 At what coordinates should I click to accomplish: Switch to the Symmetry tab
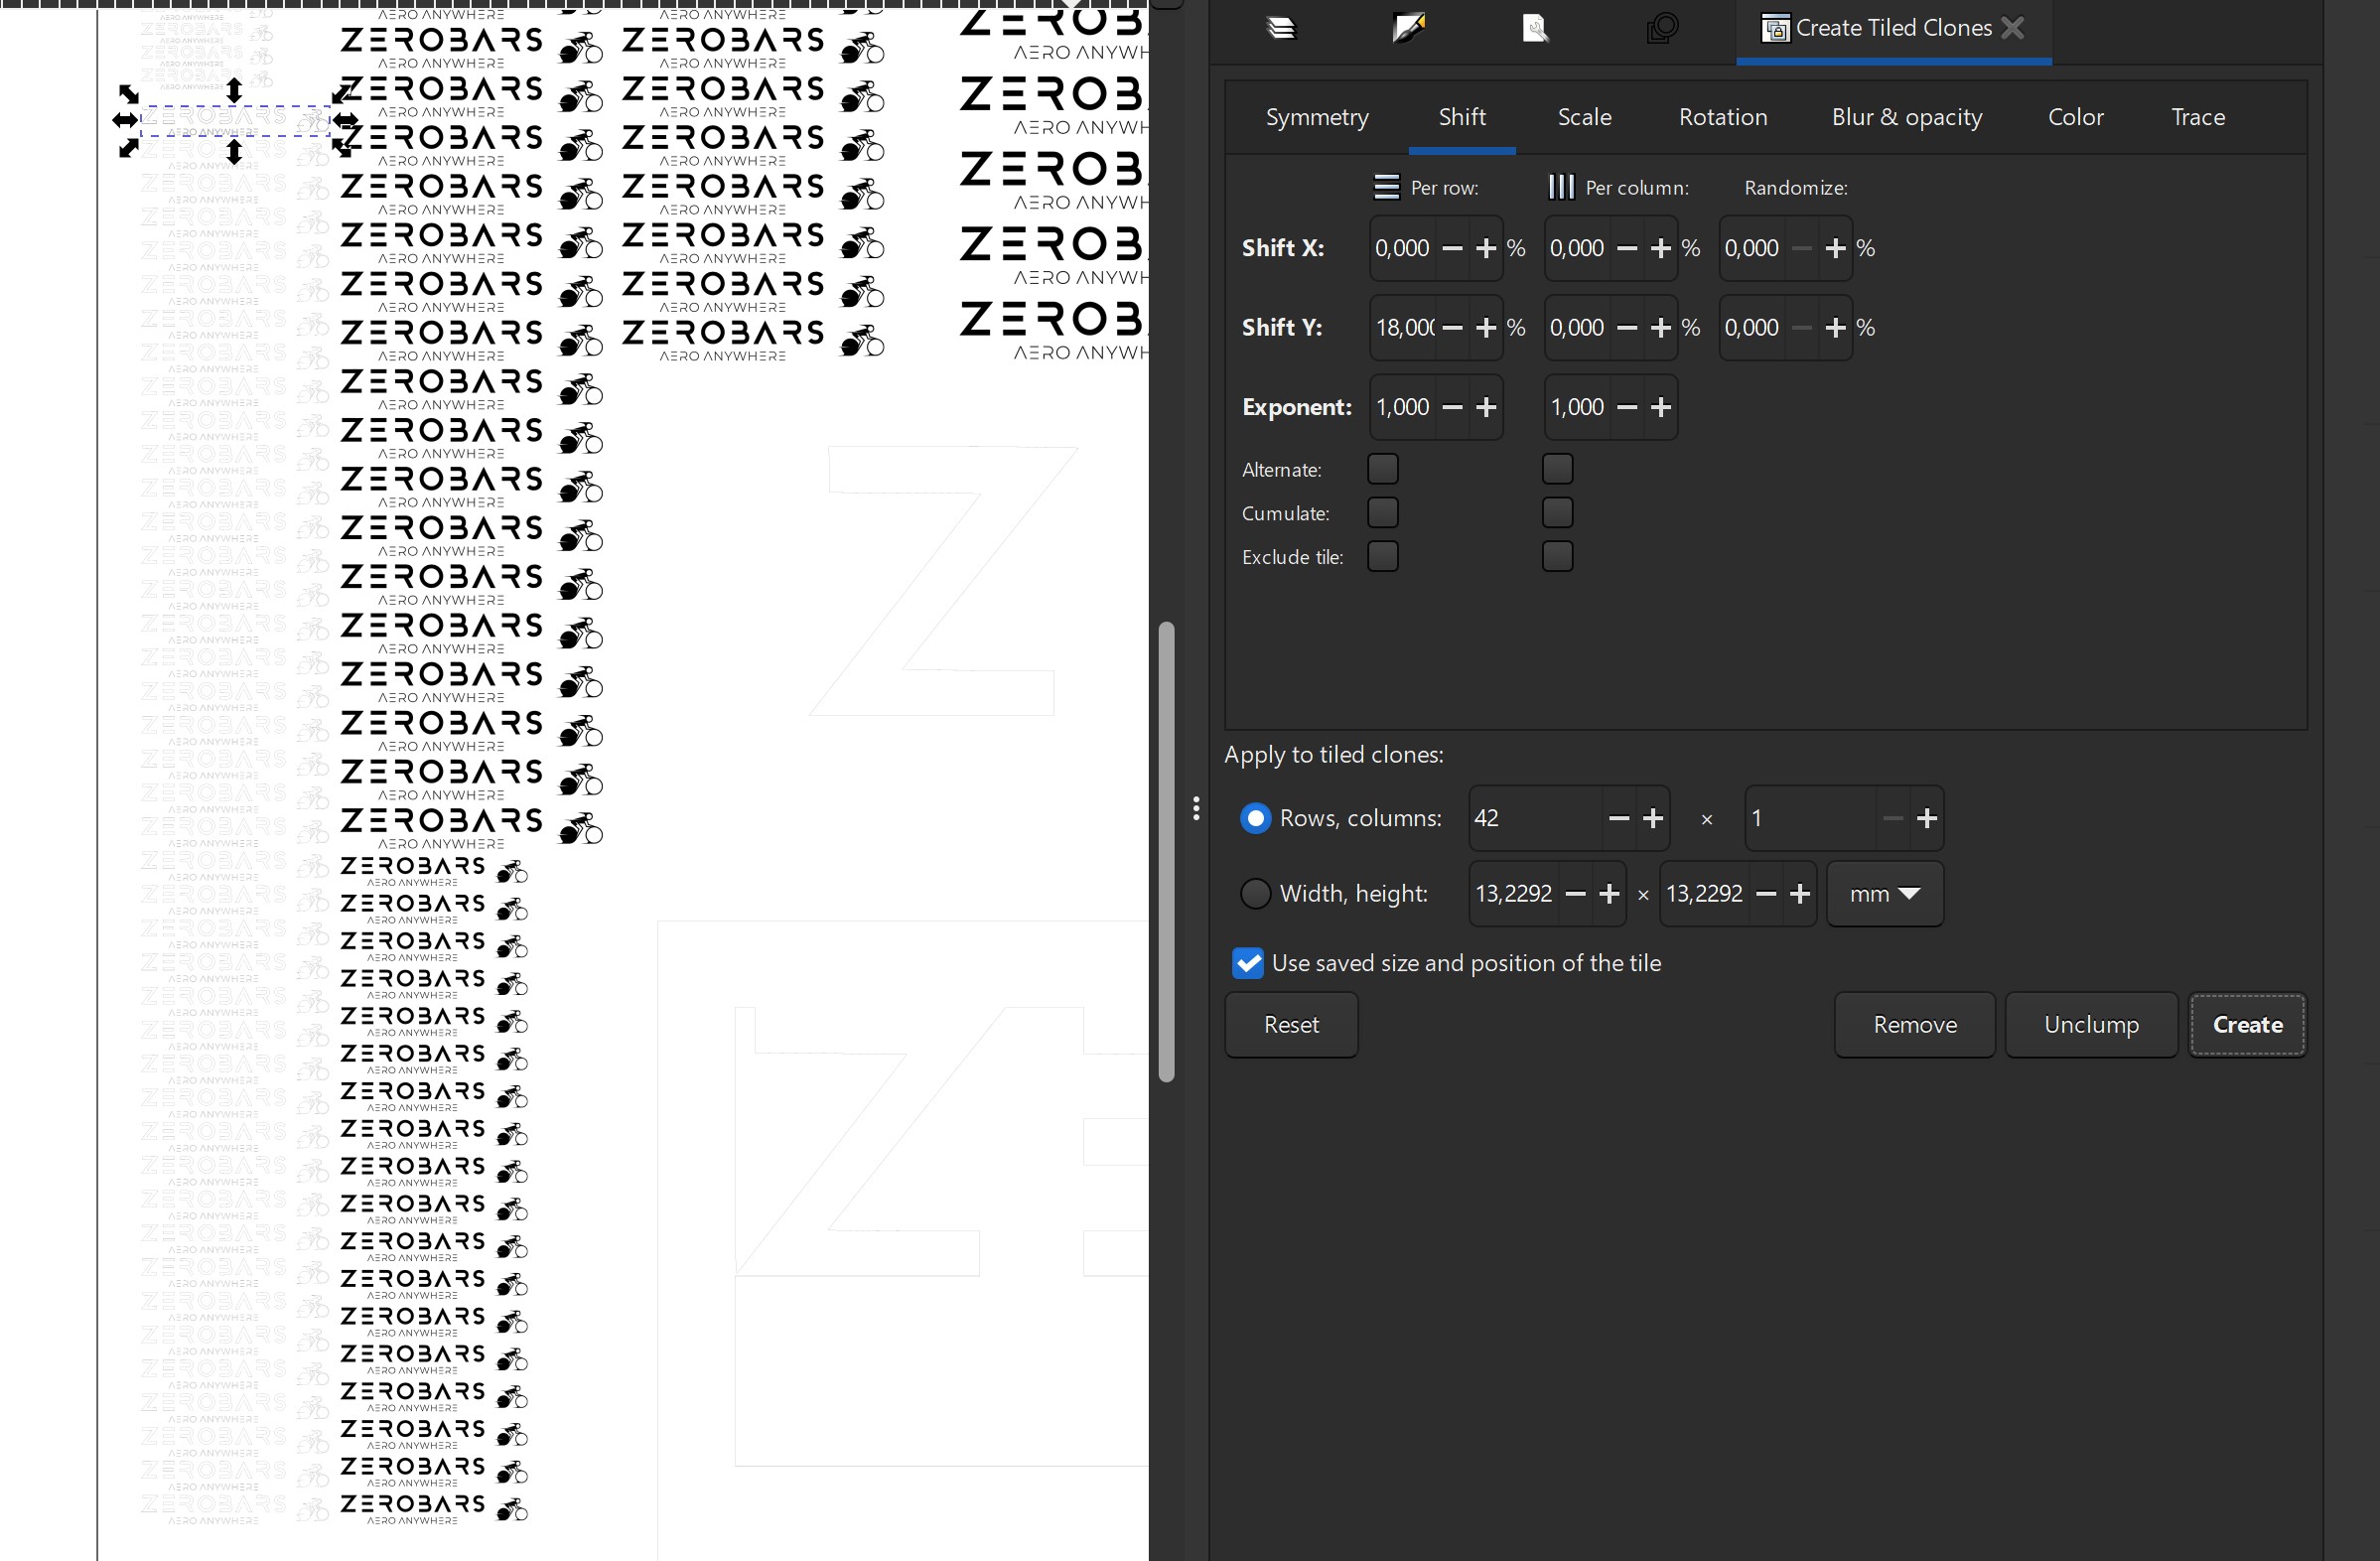[1317, 117]
